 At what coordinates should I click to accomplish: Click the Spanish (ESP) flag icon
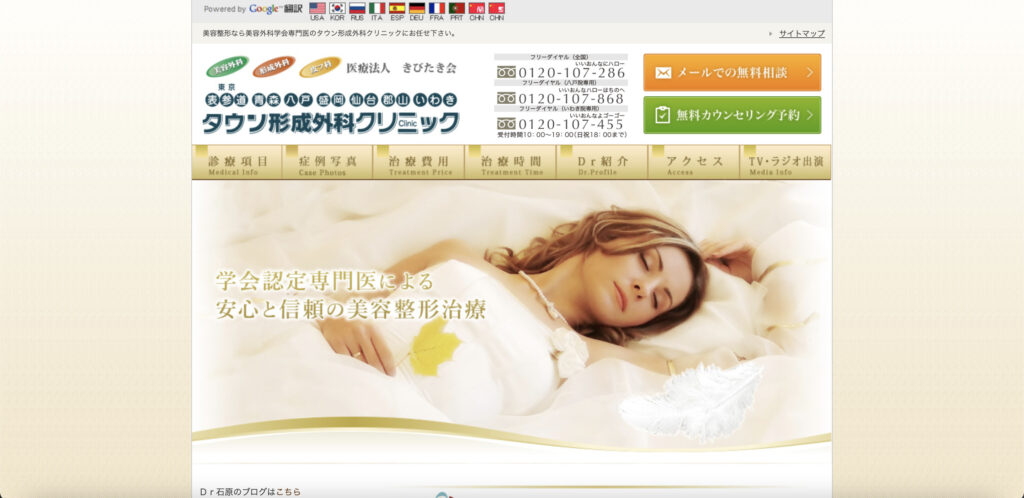397,8
